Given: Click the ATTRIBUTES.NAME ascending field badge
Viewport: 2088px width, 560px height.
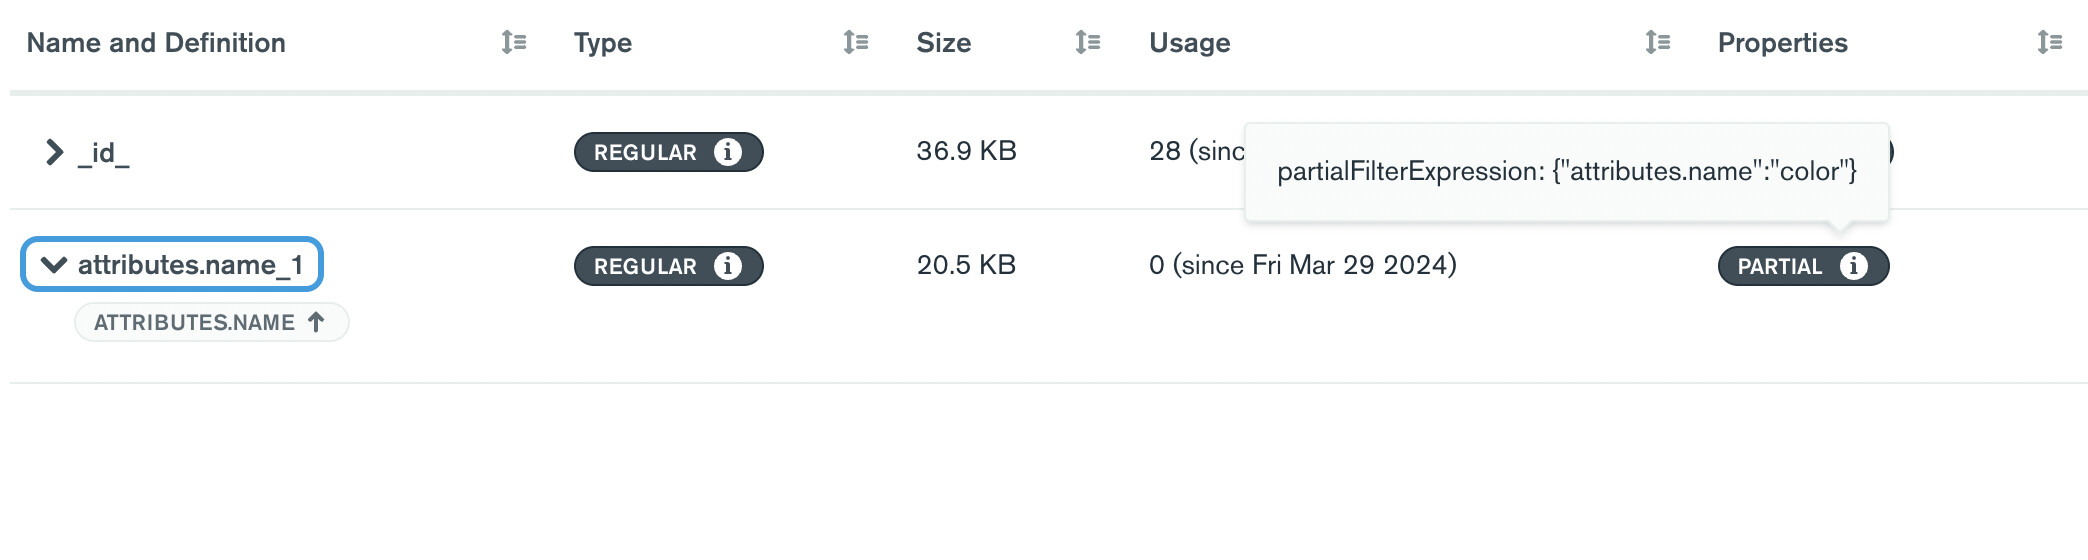Looking at the screenshot, I should [211, 322].
